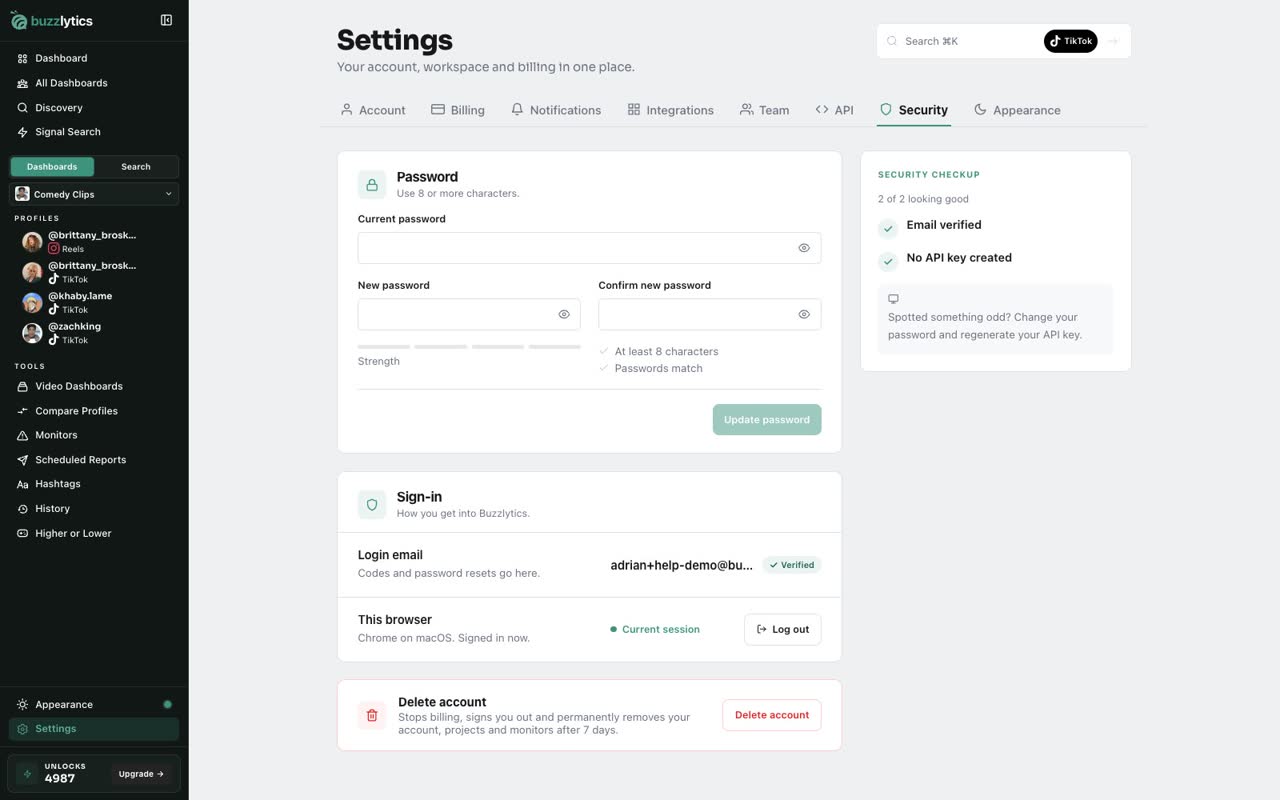Reveal the new password field text
The height and width of the screenshot is (800, 1280).
564,314
